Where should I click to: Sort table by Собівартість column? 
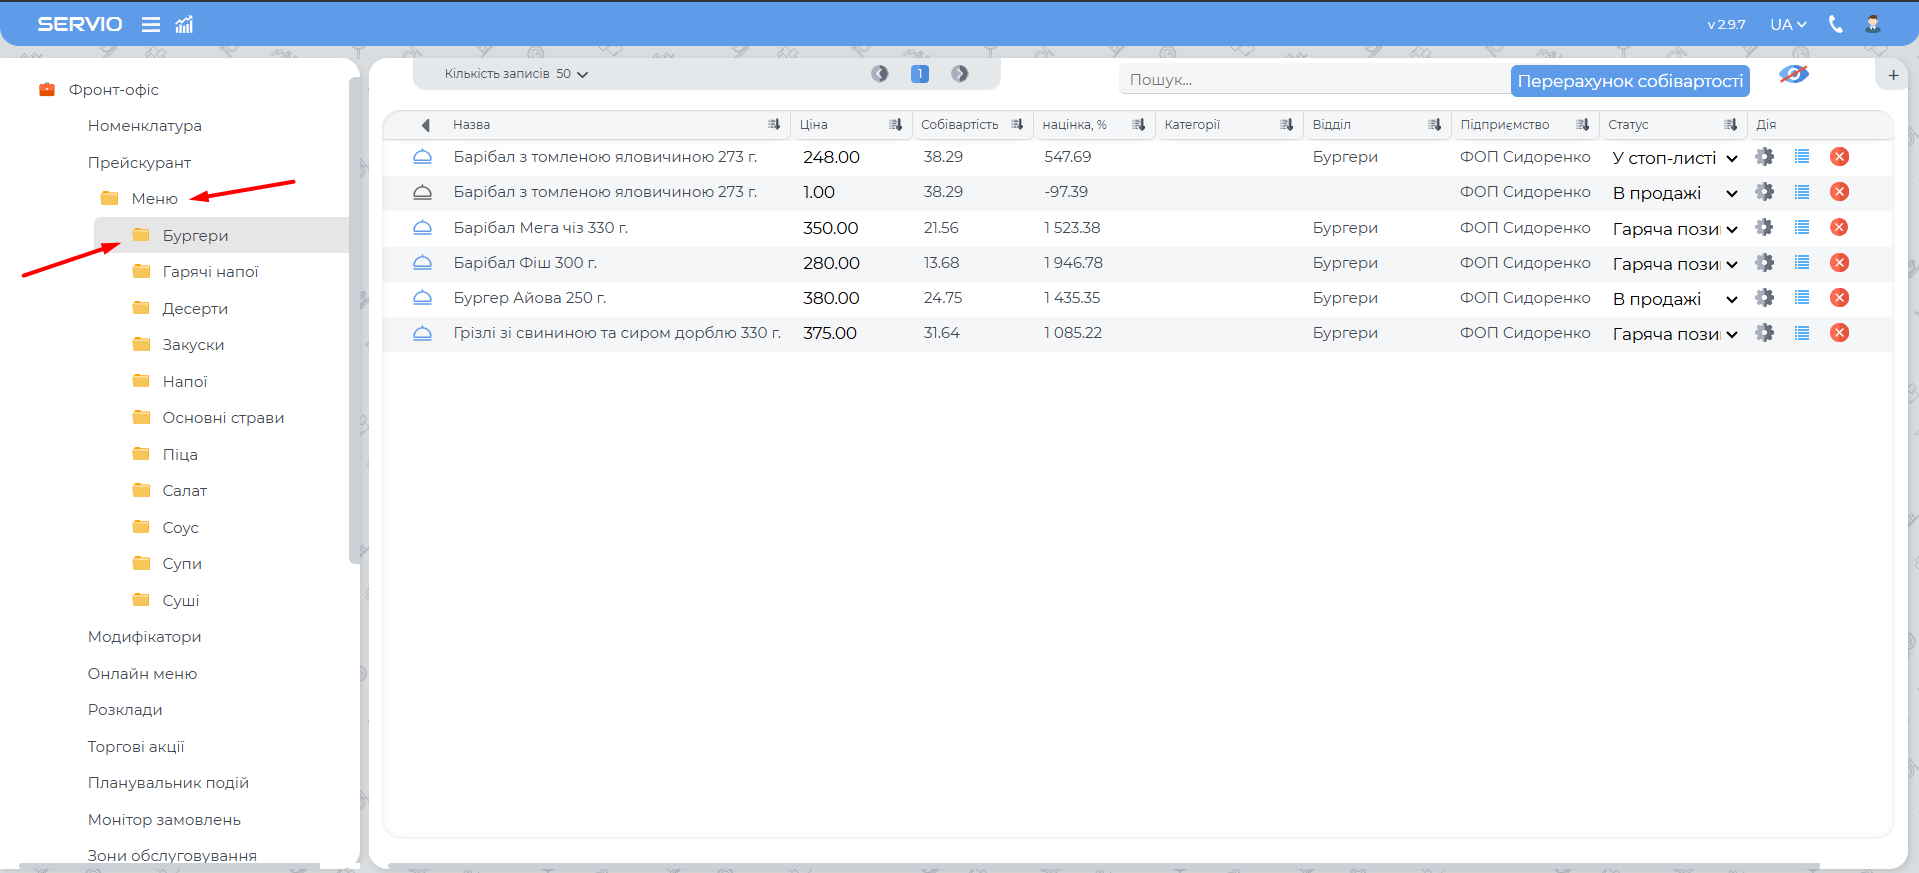pos(1016,125)
